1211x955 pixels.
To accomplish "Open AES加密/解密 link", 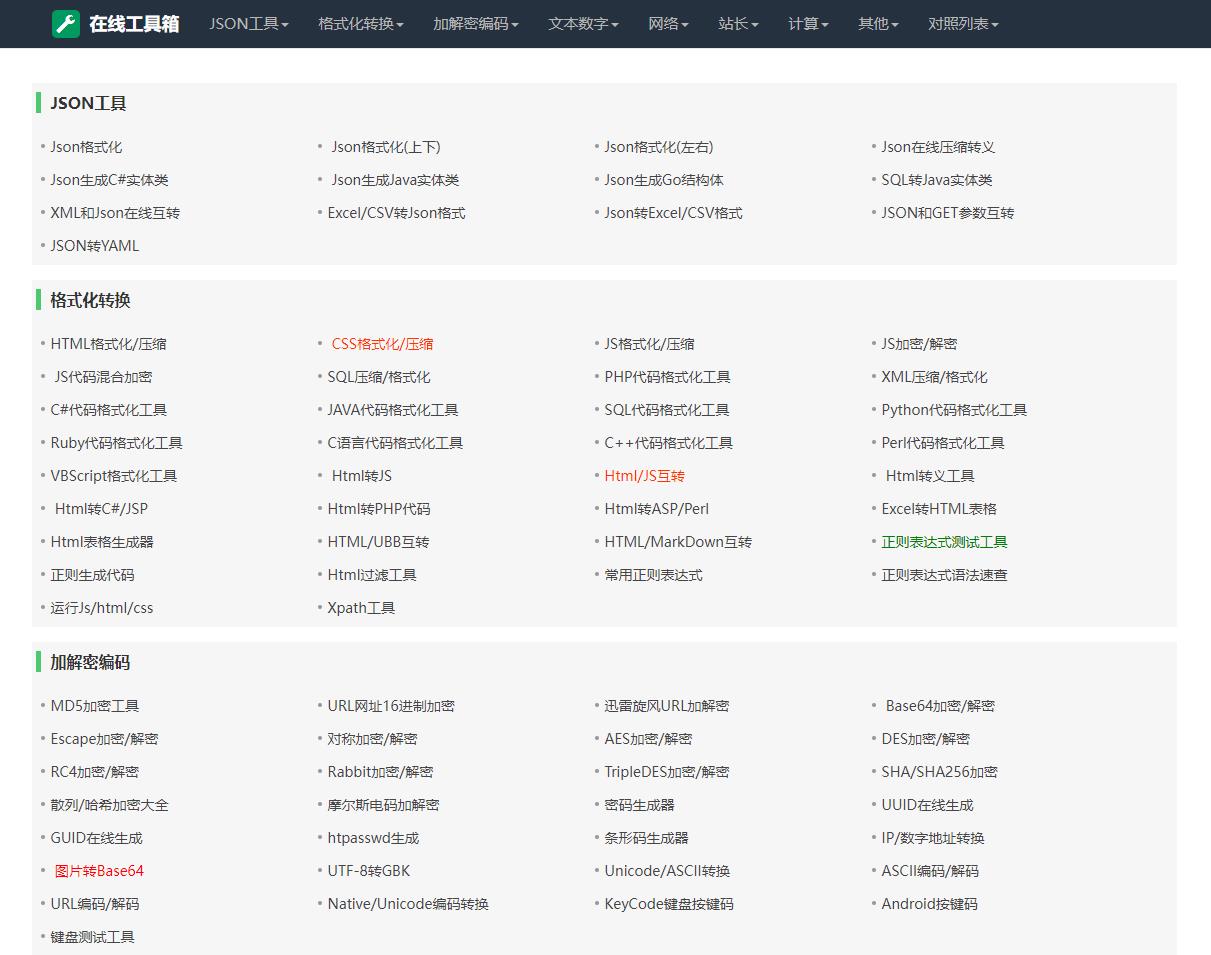I will tap(648, 739).
